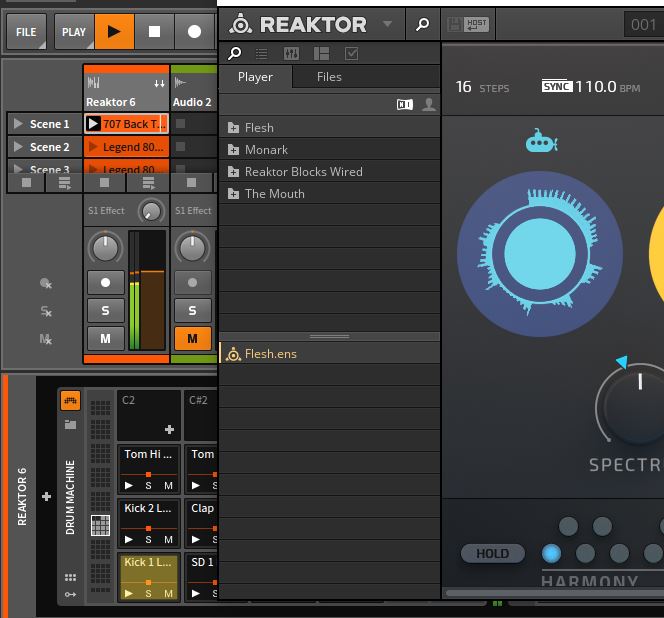Expand the Monark folder

[233, 150]
